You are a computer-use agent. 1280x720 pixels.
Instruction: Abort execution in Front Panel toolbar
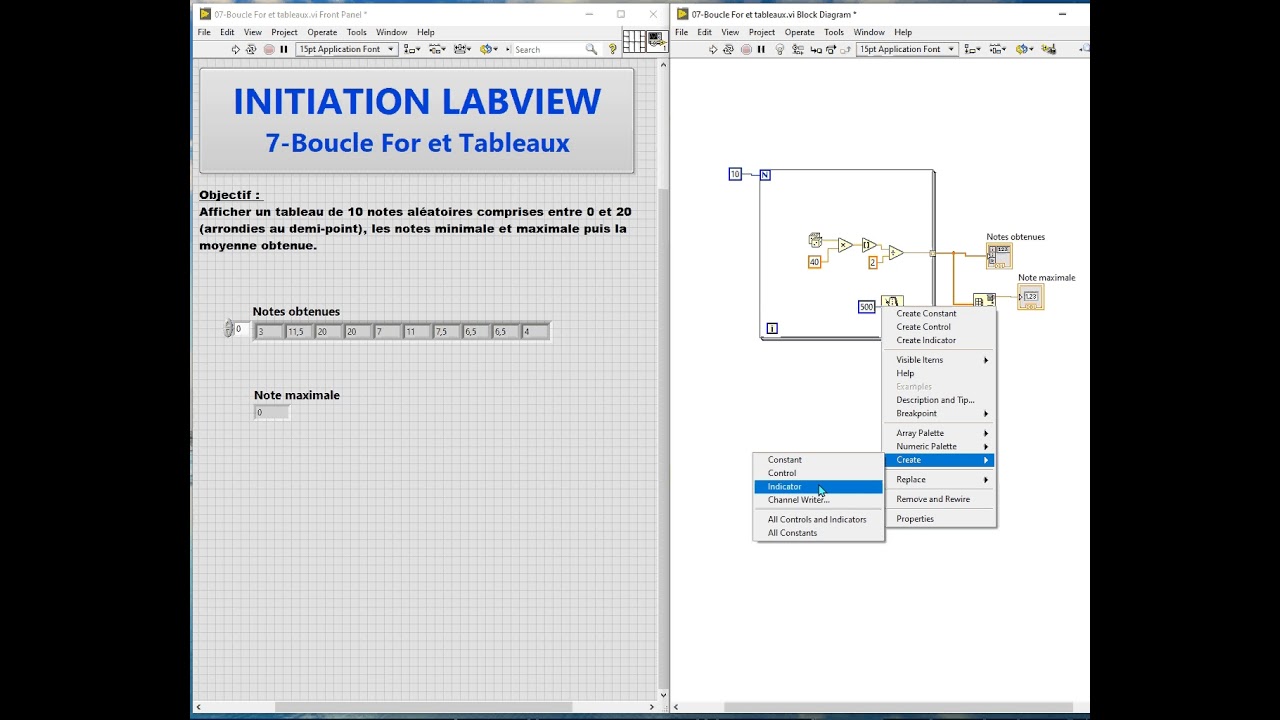coord(268,49)
